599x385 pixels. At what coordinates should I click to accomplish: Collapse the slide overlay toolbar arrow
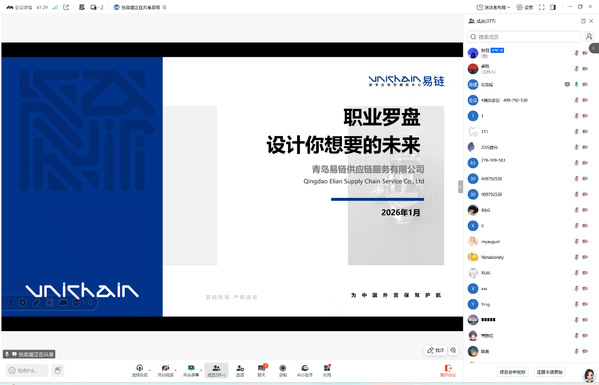(x=90, y=302)
